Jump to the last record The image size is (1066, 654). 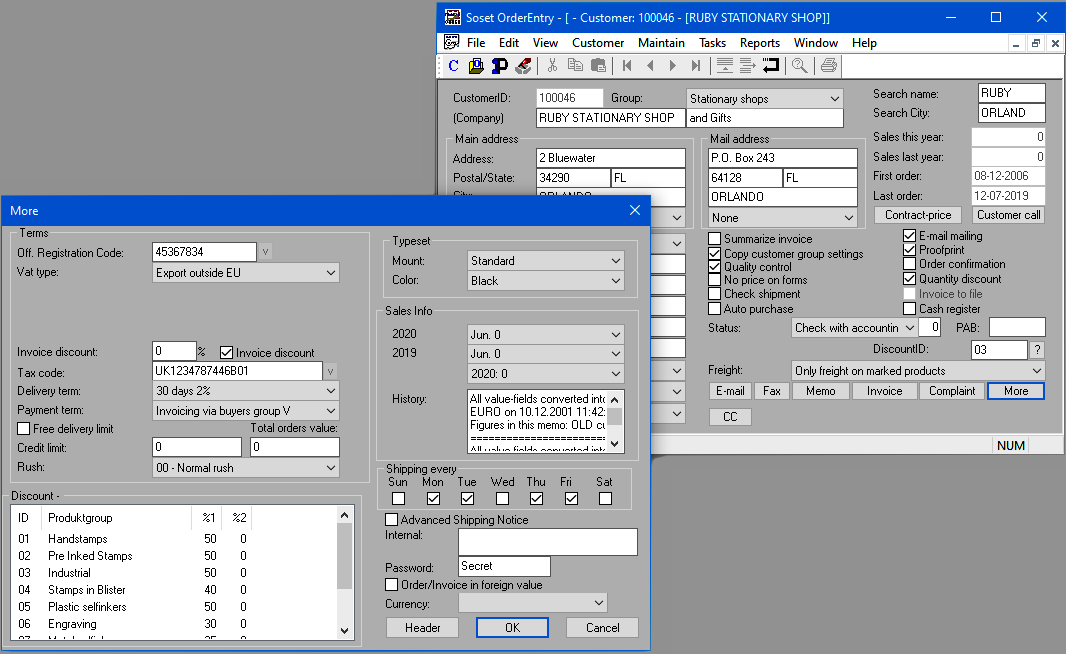(x=696, y=66)
